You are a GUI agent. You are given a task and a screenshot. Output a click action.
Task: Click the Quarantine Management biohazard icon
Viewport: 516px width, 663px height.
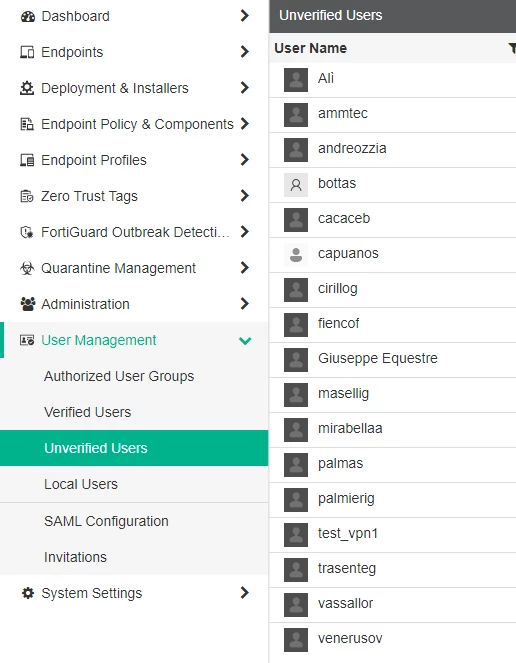coord(27,268)
